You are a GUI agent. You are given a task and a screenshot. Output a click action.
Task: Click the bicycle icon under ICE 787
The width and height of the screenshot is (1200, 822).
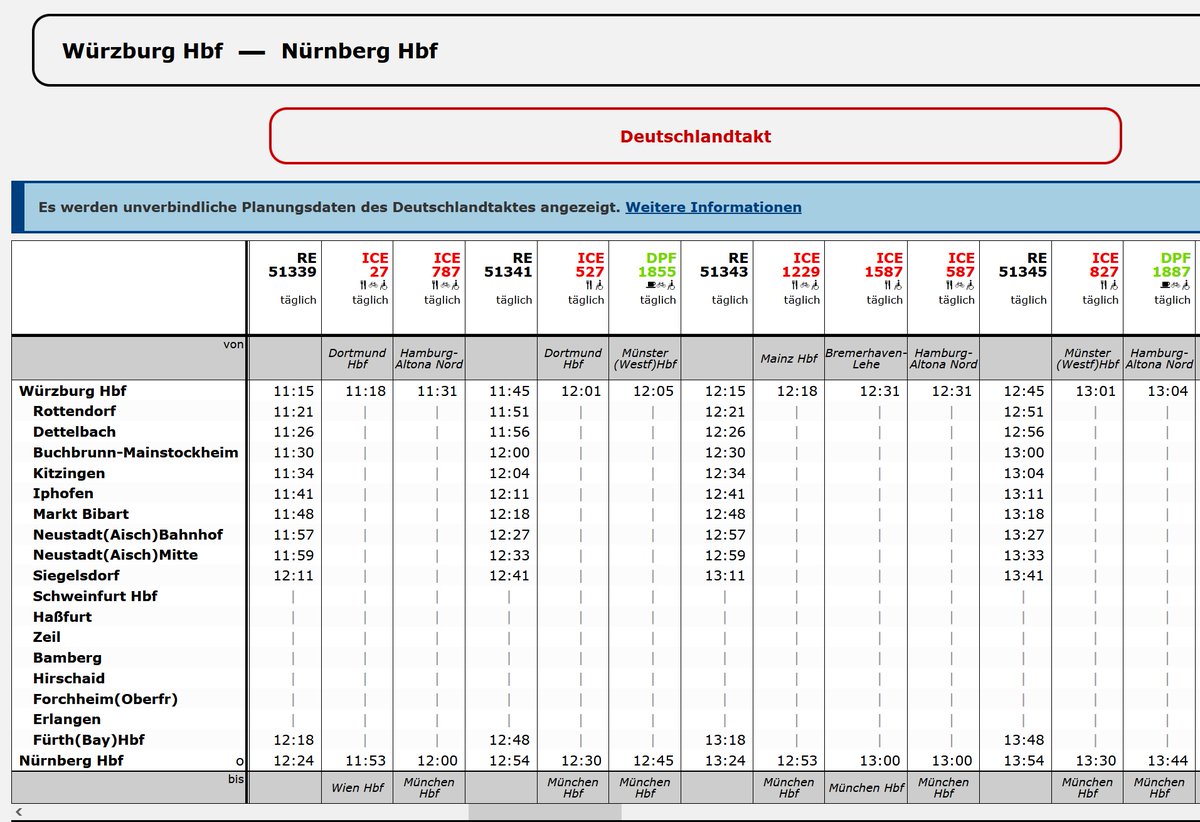[445, 285]
